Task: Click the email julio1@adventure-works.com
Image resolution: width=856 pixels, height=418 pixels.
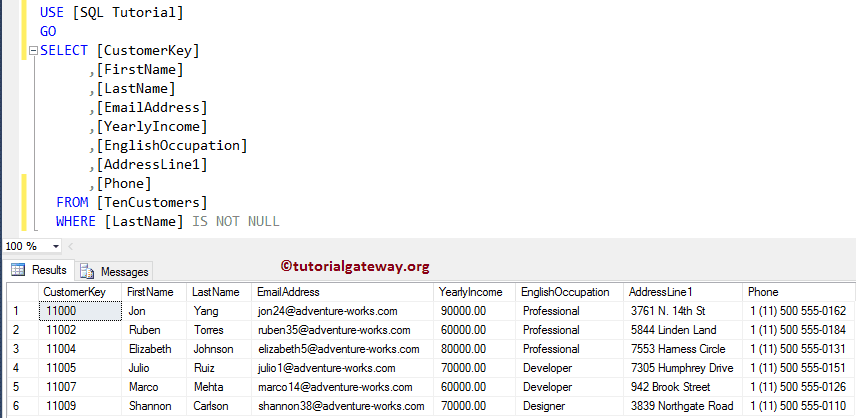Action: pyautogui.click(x=342, y=368)
